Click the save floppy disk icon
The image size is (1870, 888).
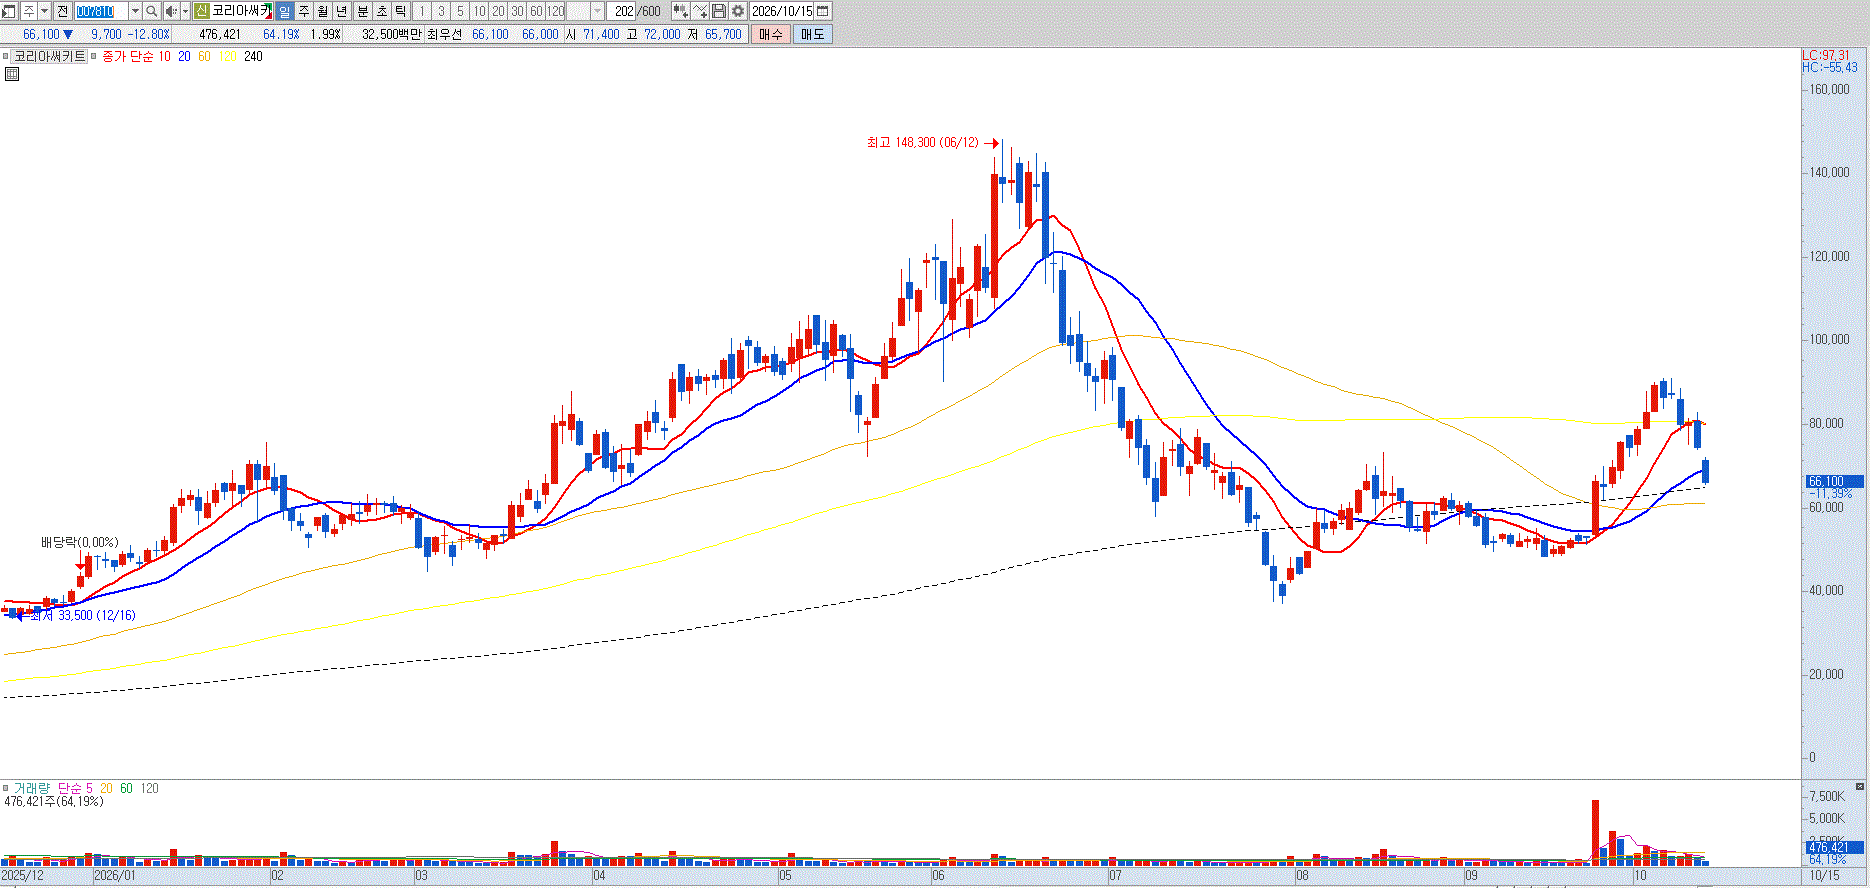pyautogui.click(x=719, y=11)
